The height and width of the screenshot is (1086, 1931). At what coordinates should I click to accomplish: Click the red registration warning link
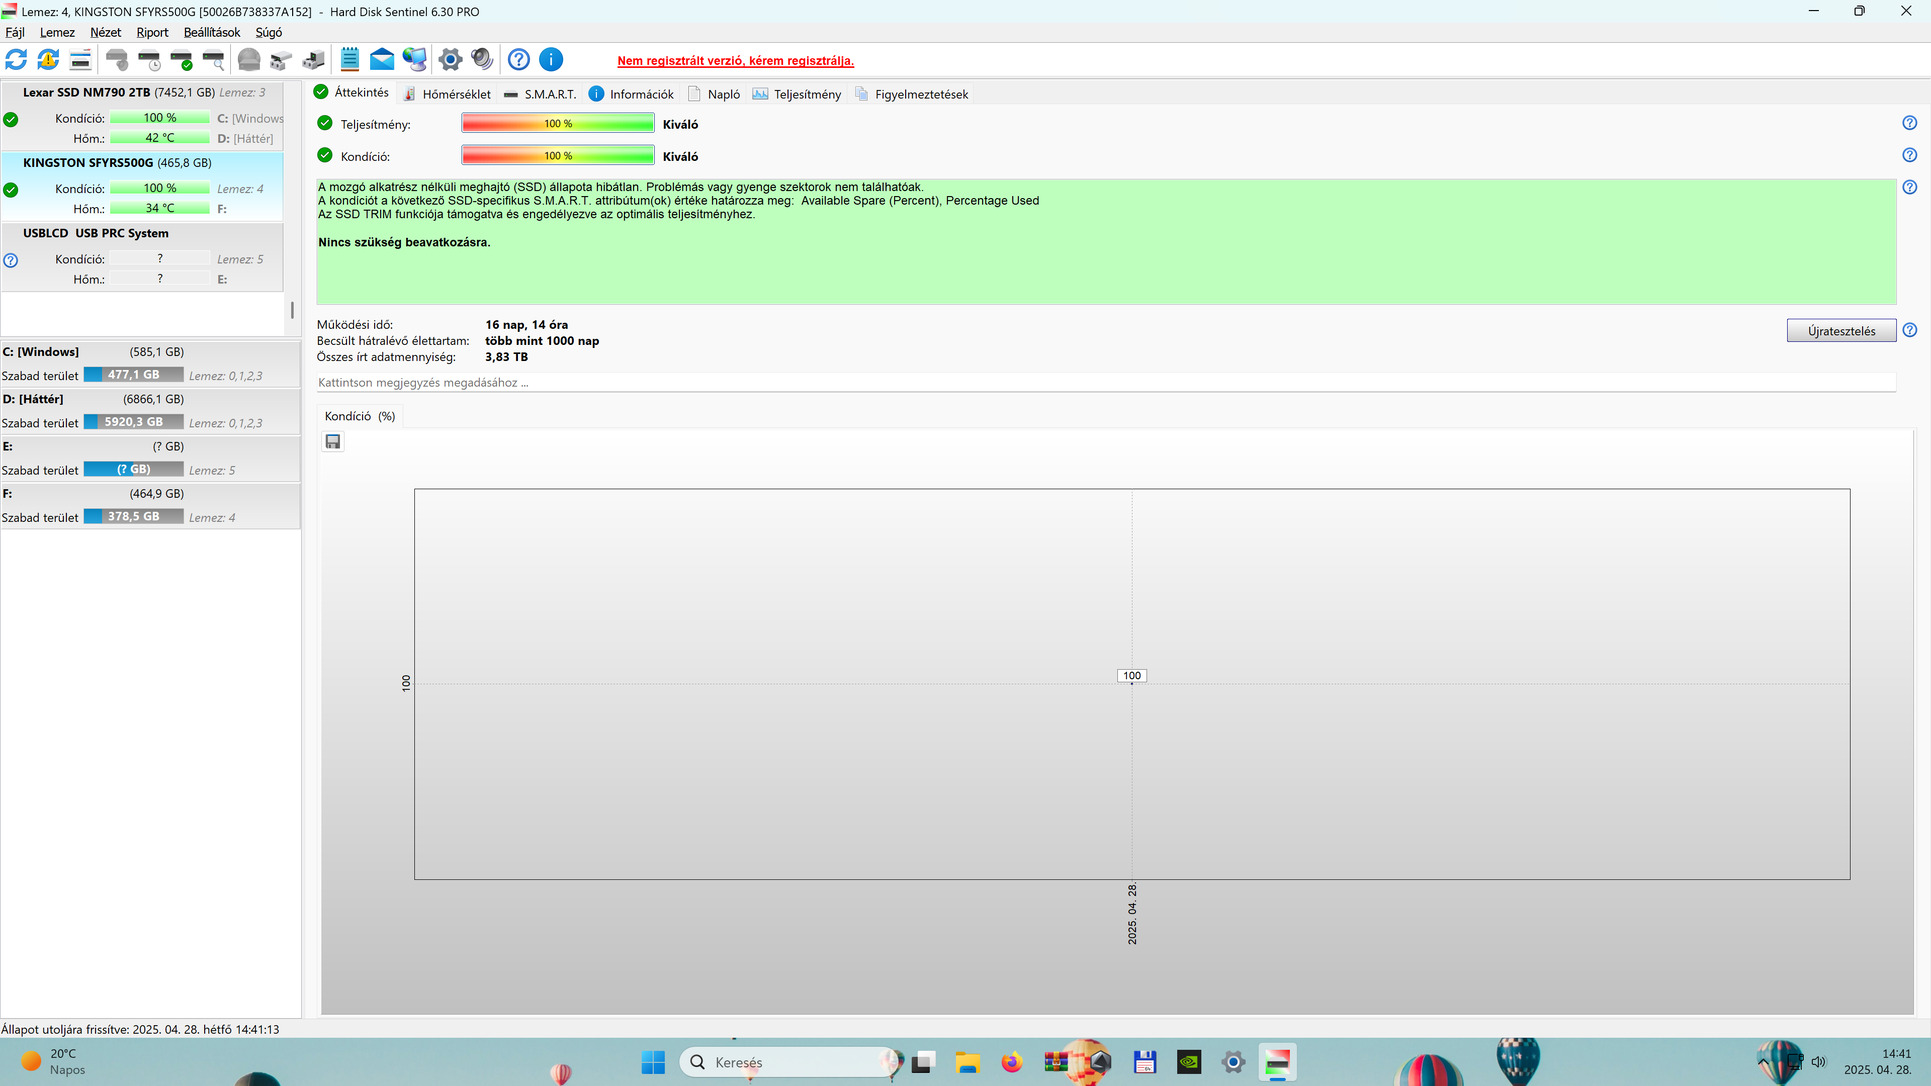coord(735,61)
